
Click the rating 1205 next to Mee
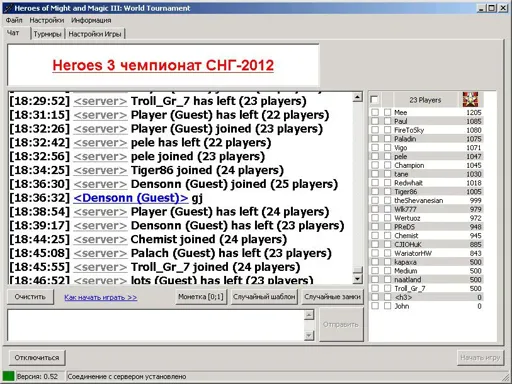474,112
